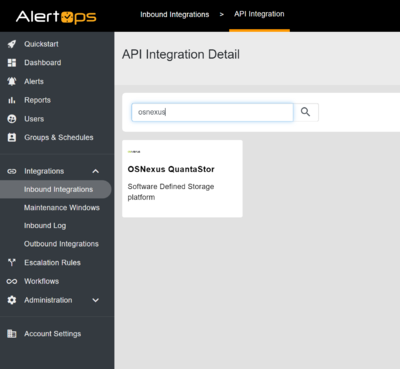
Task: Click the Workflows infinity icon
Action: click(12, 281)
